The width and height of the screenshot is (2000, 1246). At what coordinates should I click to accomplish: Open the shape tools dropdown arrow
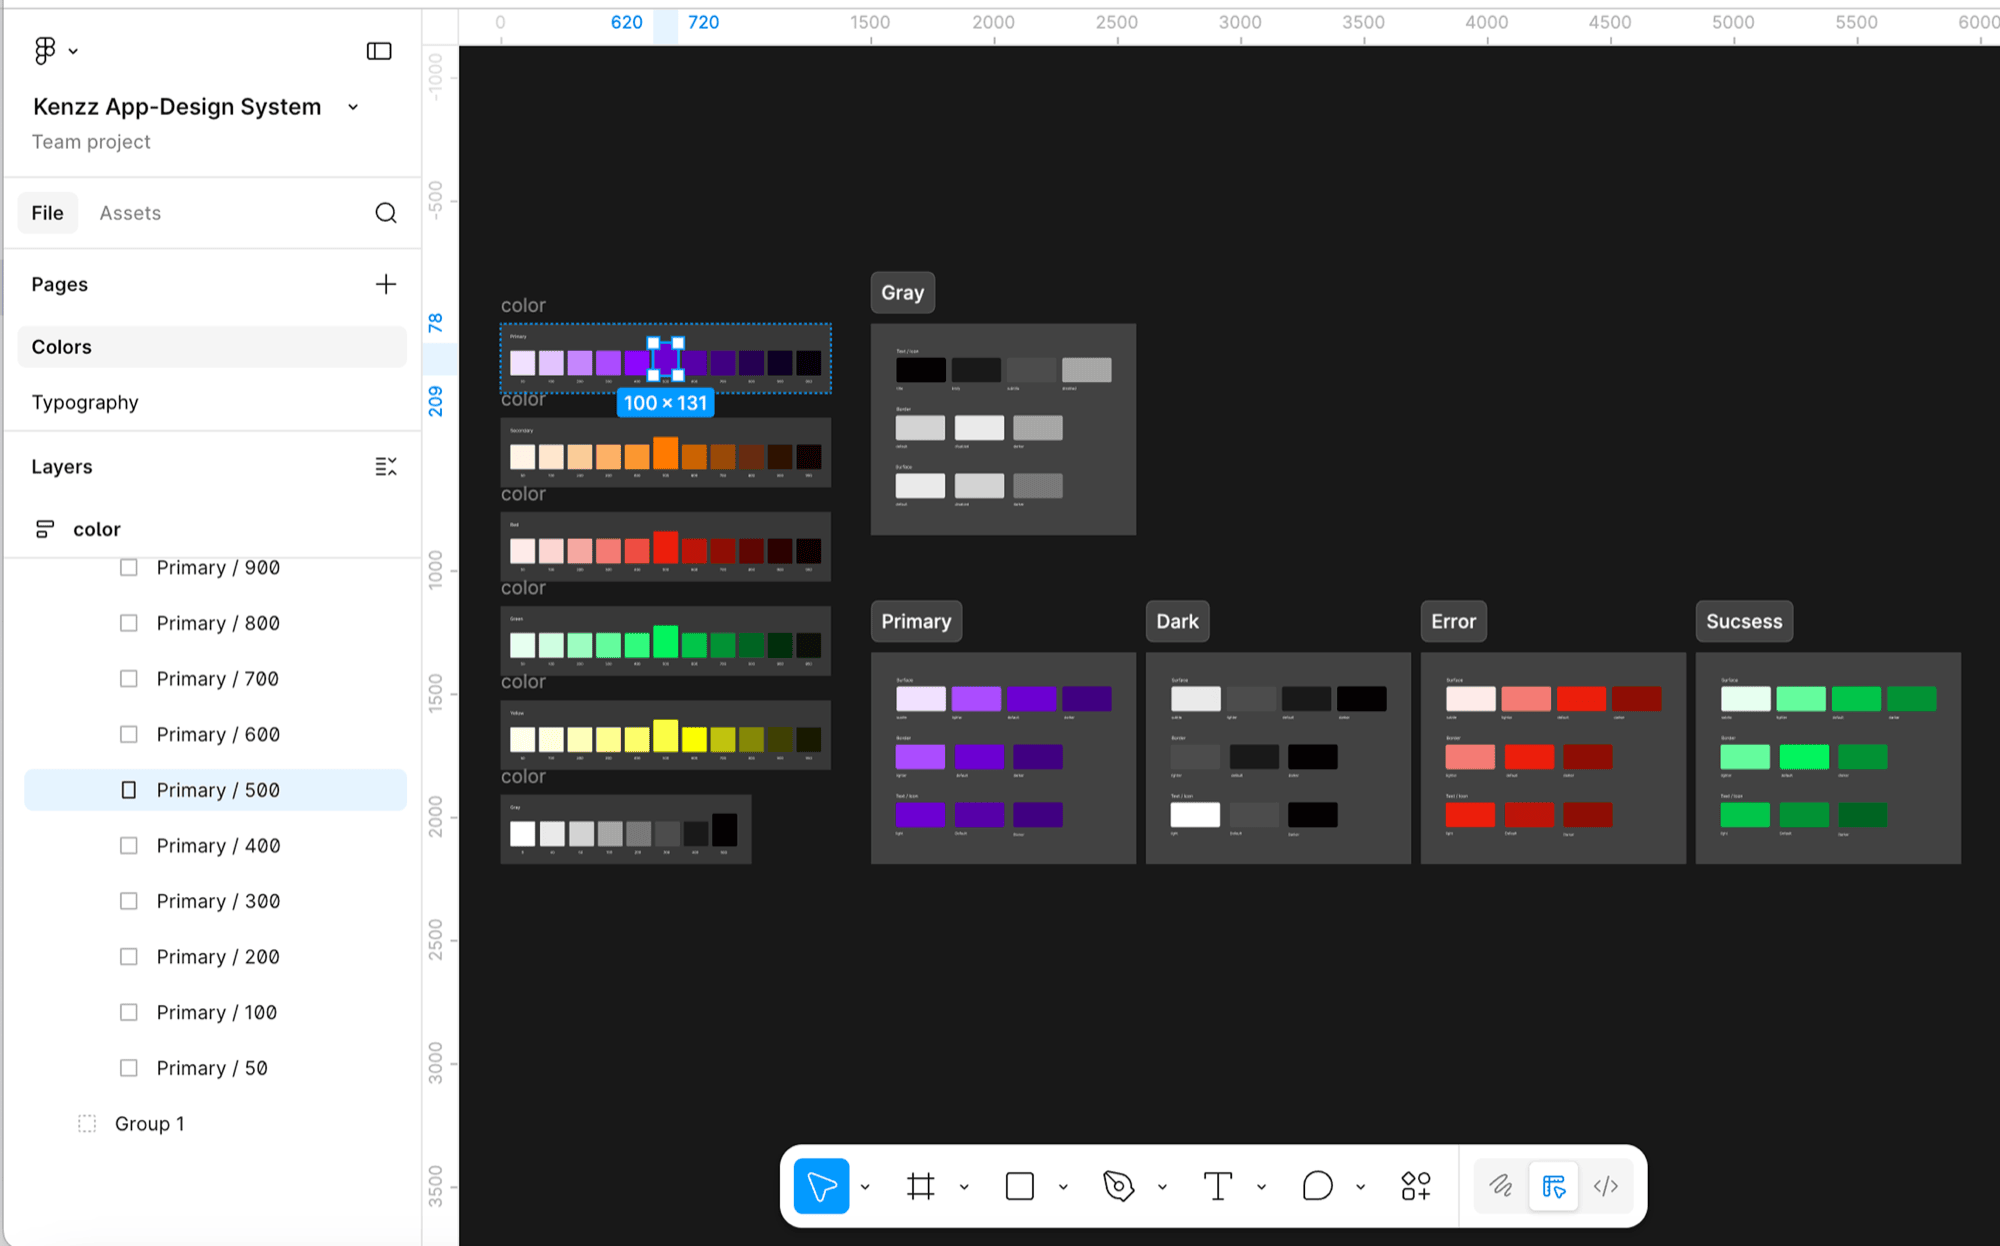[x=1063, y=1187]
